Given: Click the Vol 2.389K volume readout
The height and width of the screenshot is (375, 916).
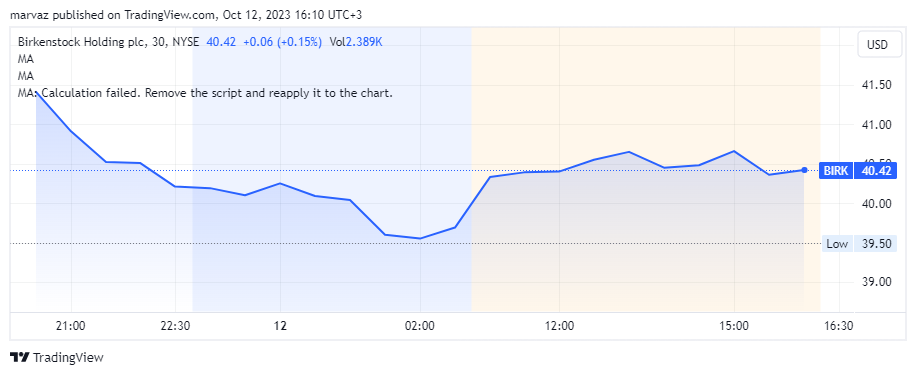Looking at the screenshot, I should (356, 42).
